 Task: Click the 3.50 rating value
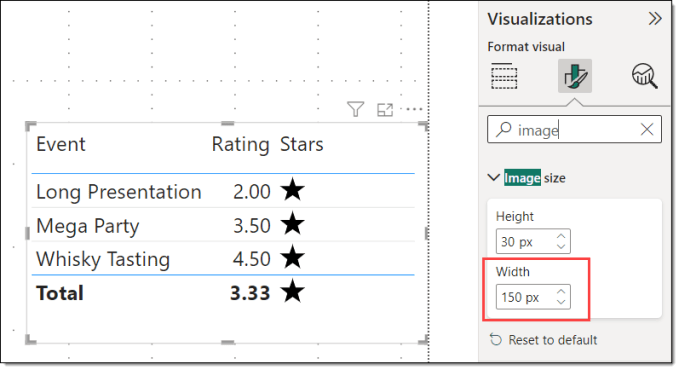click(252, 226)
